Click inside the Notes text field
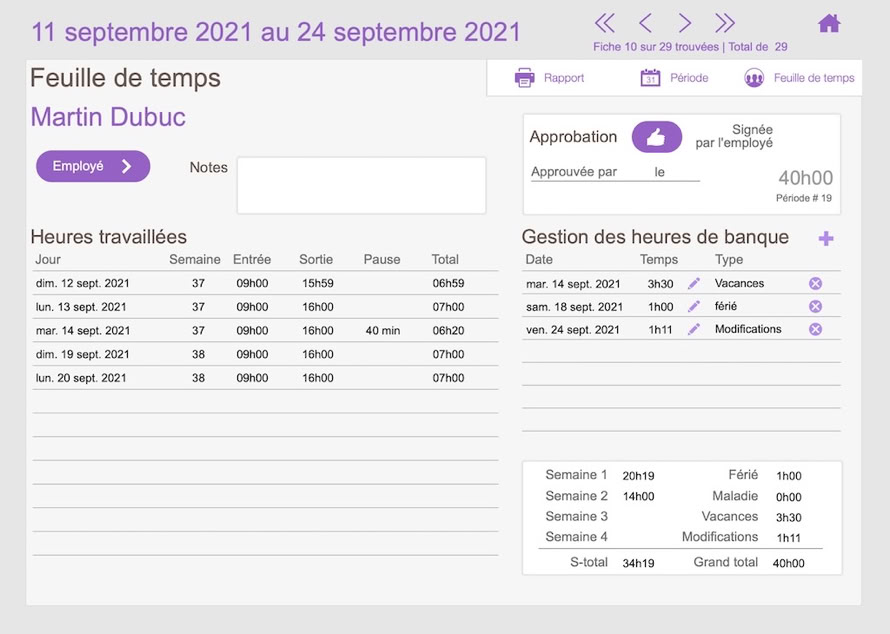Viewport: 890px width, 634px height. tap(361, 185)
